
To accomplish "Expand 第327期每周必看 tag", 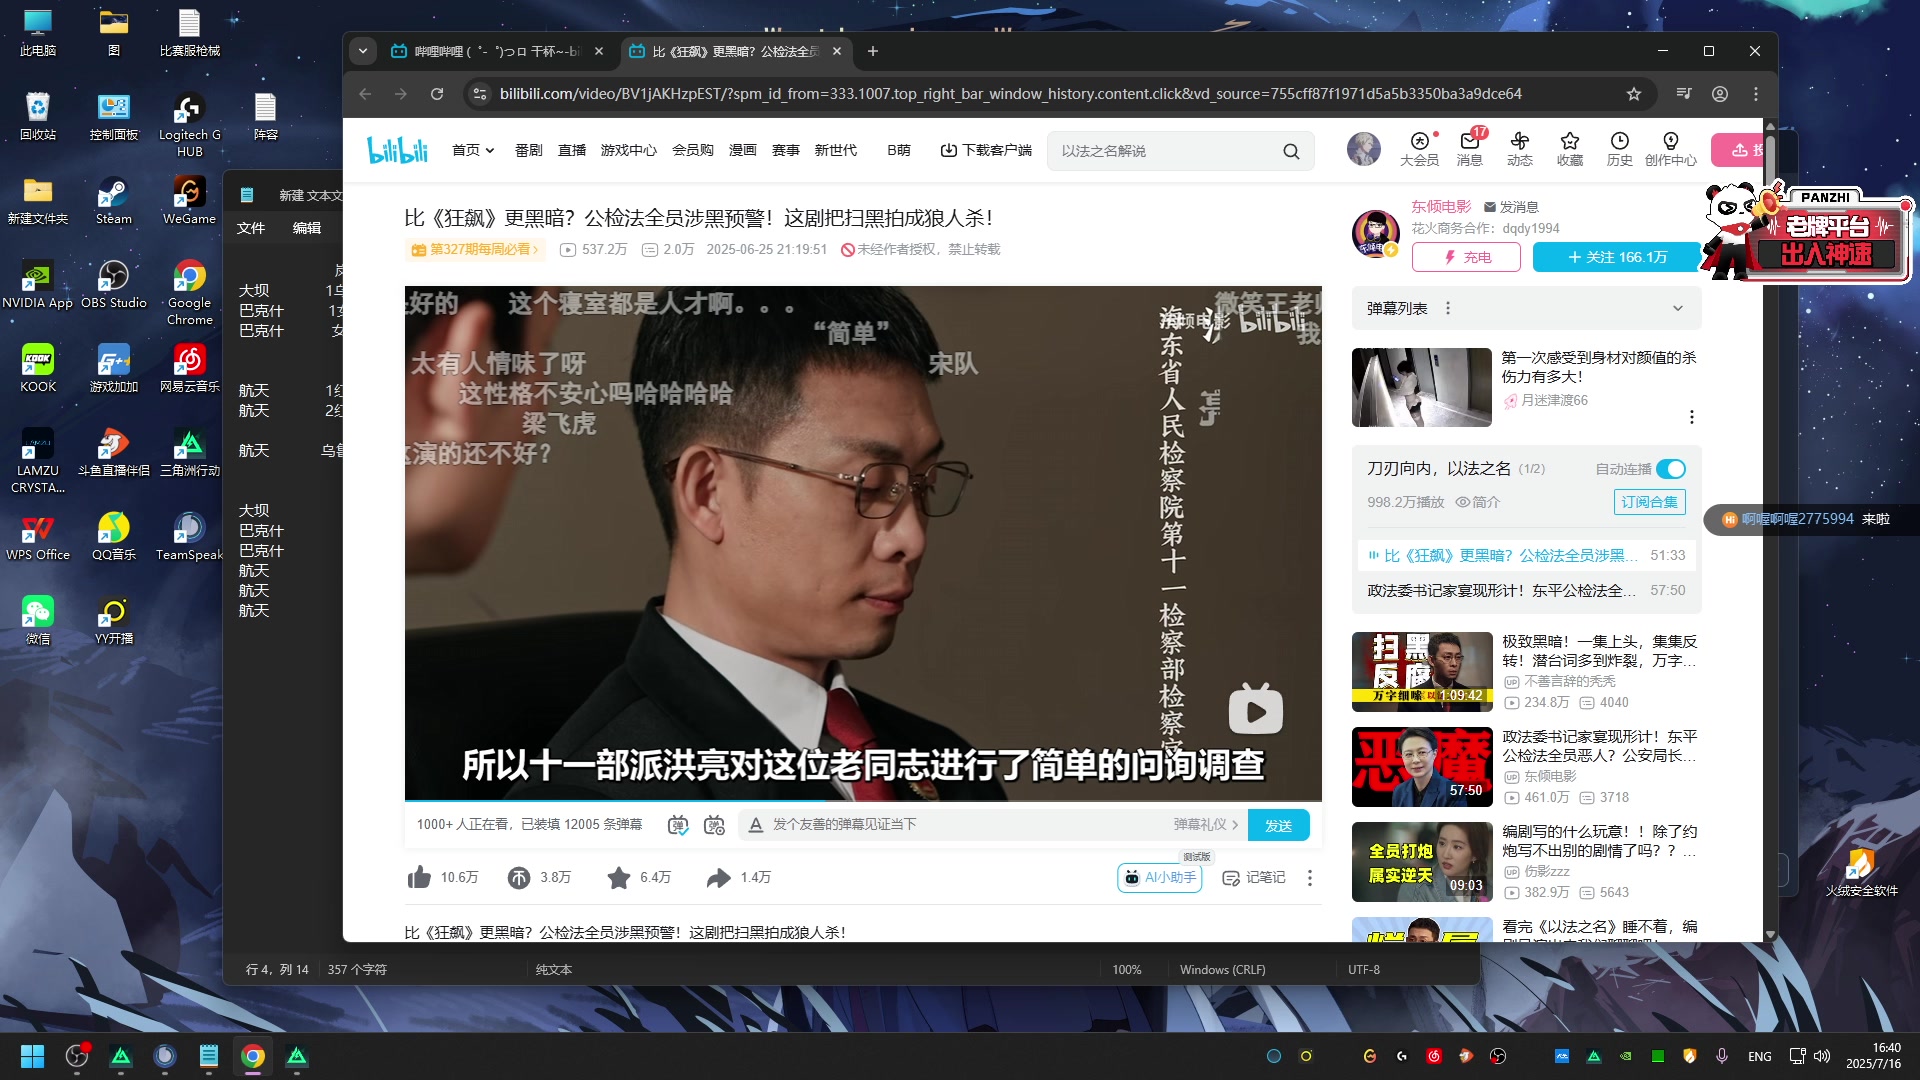I will [474, 250].
